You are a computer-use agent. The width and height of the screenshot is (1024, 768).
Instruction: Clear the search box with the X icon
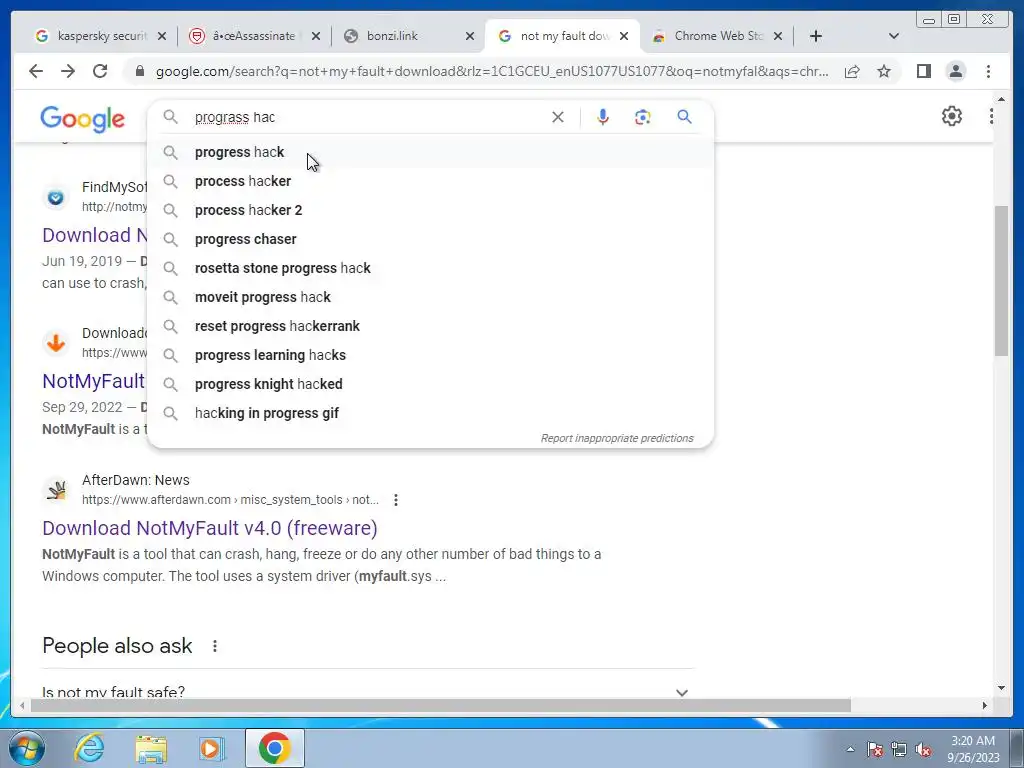tap(558, 117)
